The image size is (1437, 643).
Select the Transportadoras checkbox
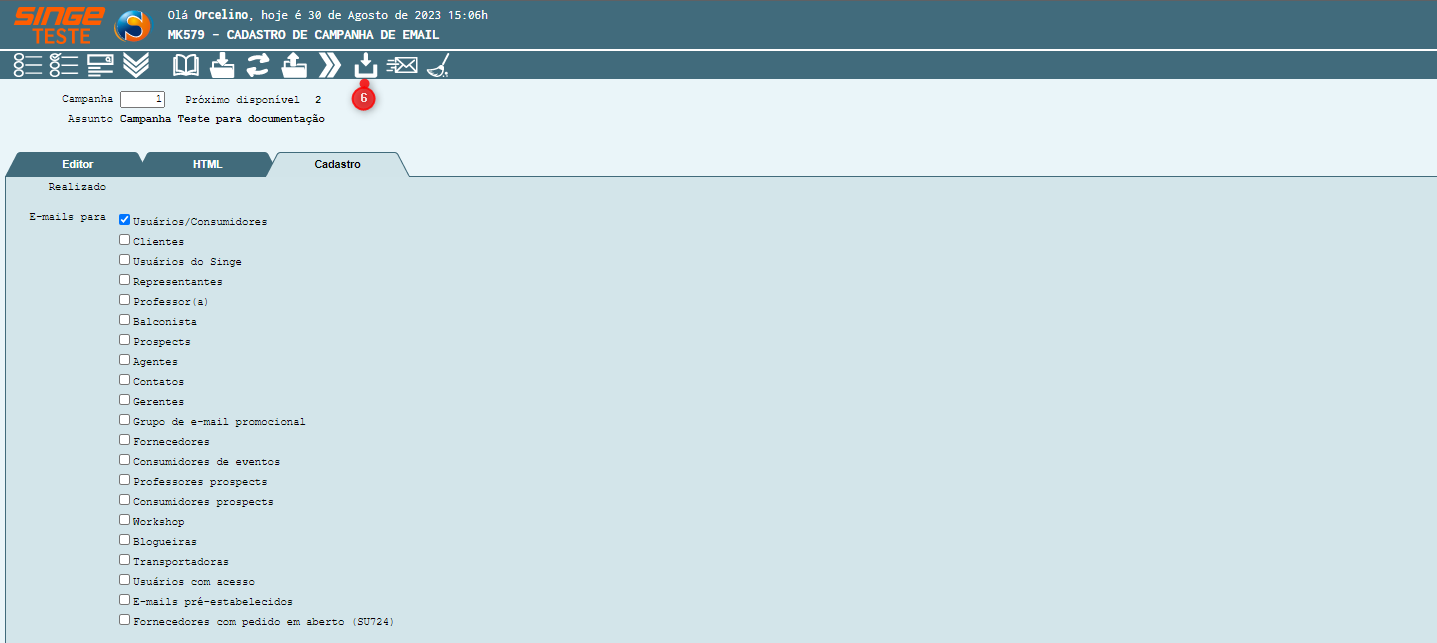125,560
